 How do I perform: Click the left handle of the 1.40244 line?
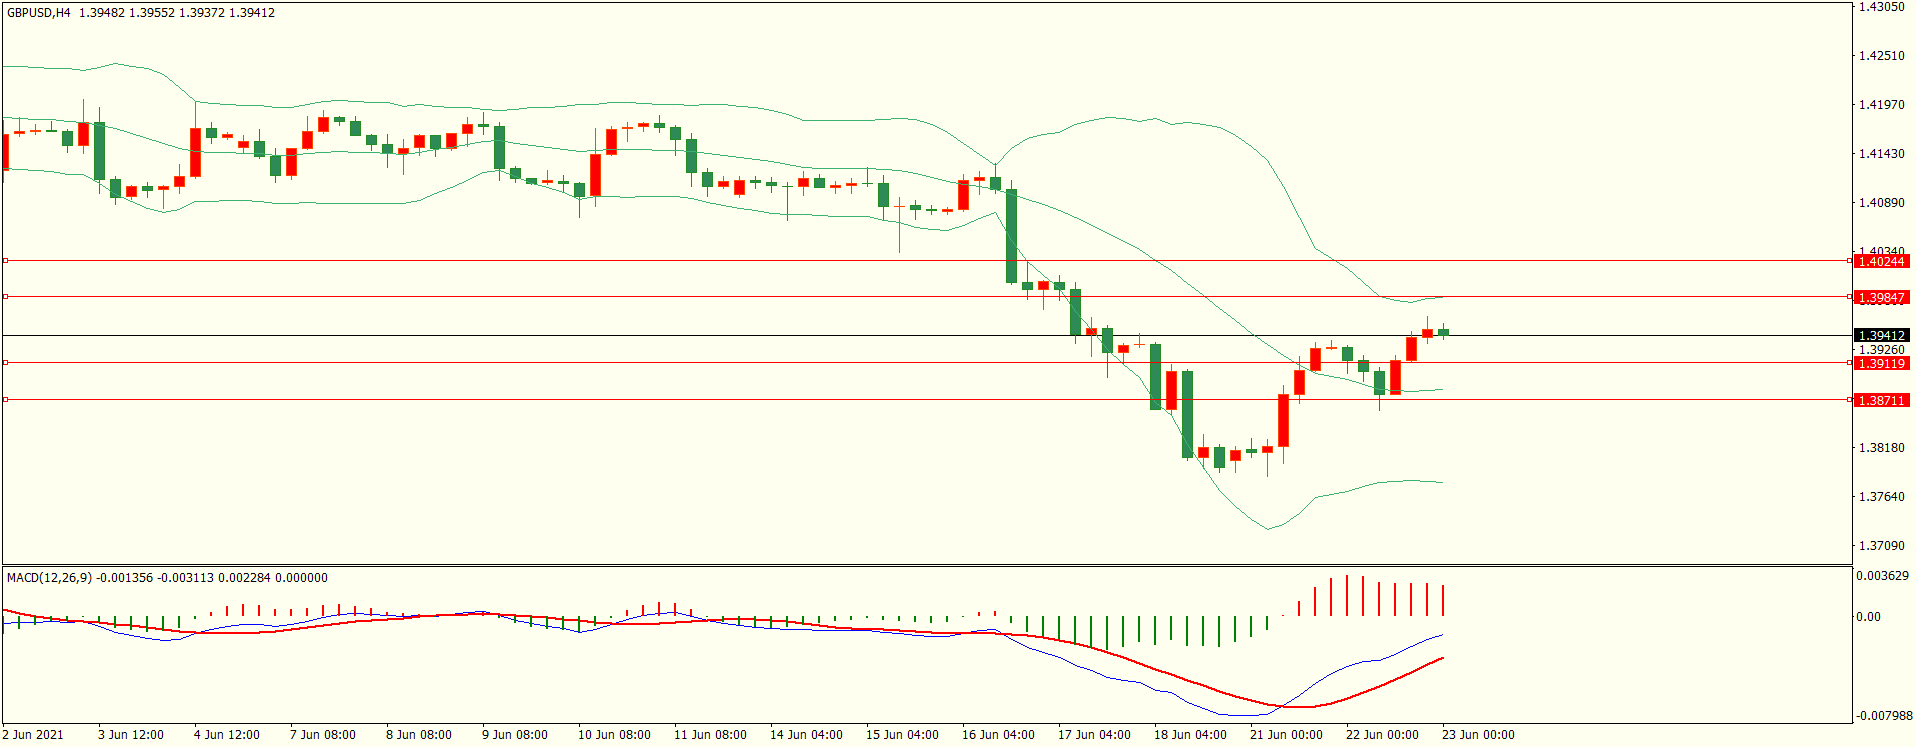coord(5,260)
